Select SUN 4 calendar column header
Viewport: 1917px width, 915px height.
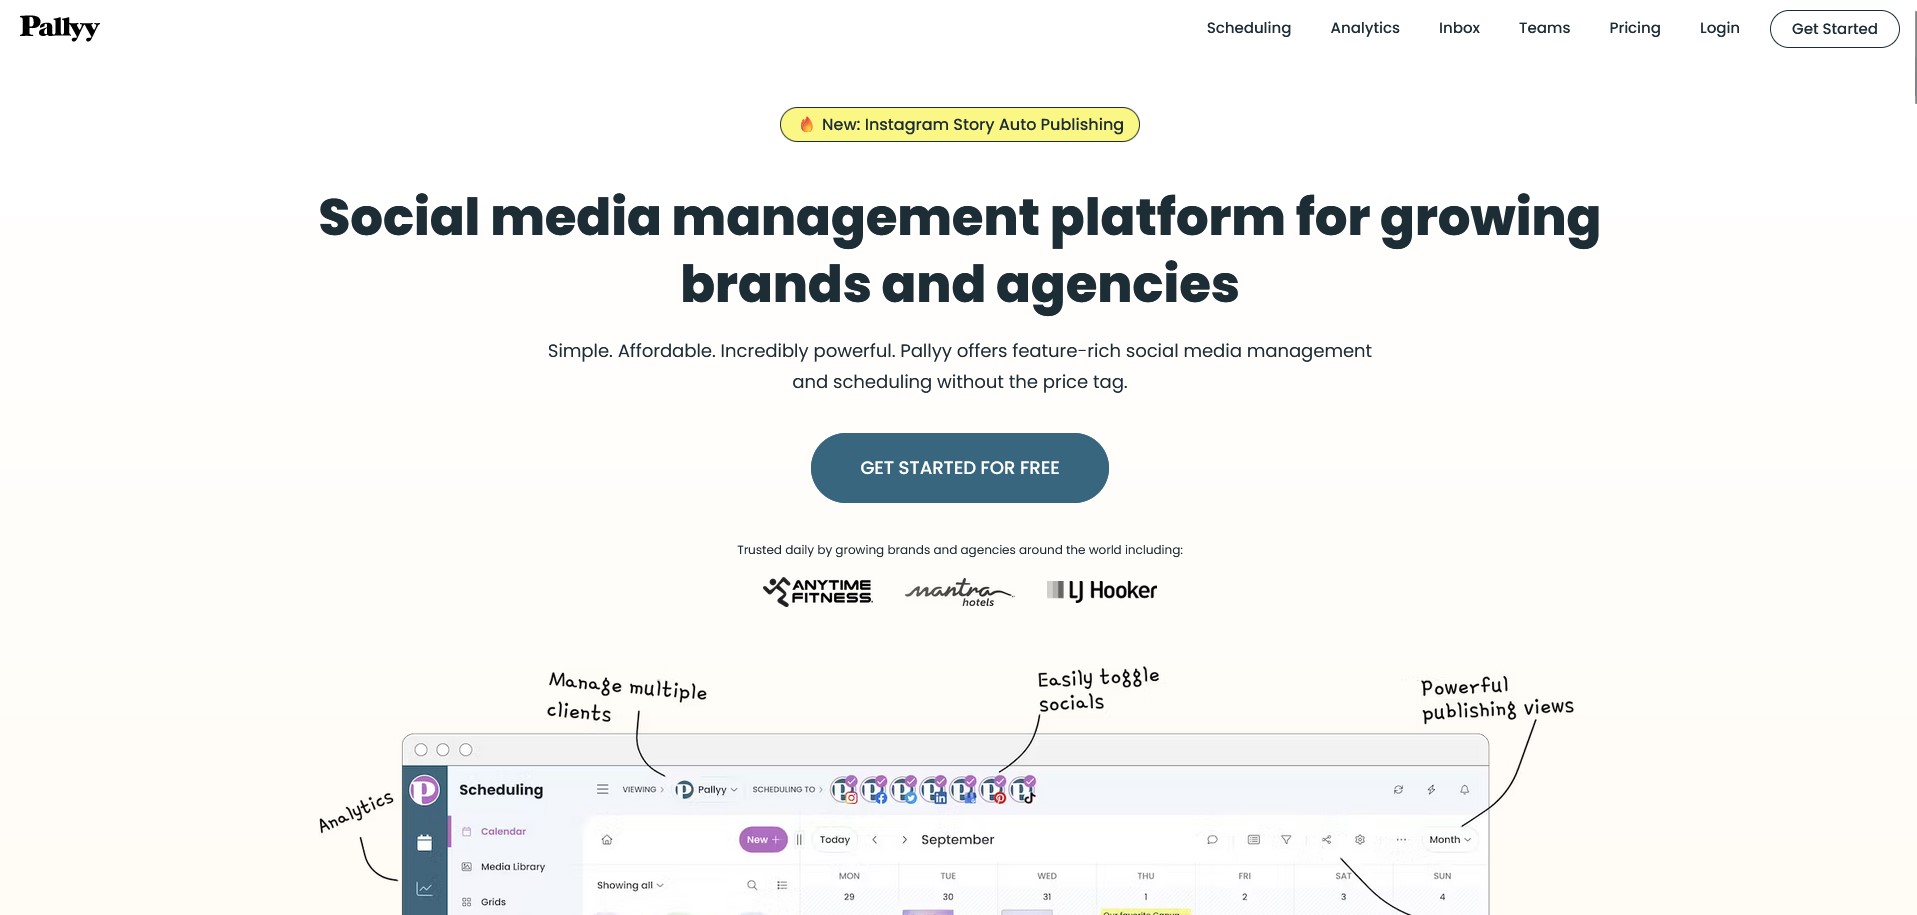click(x=1442, y=886)
